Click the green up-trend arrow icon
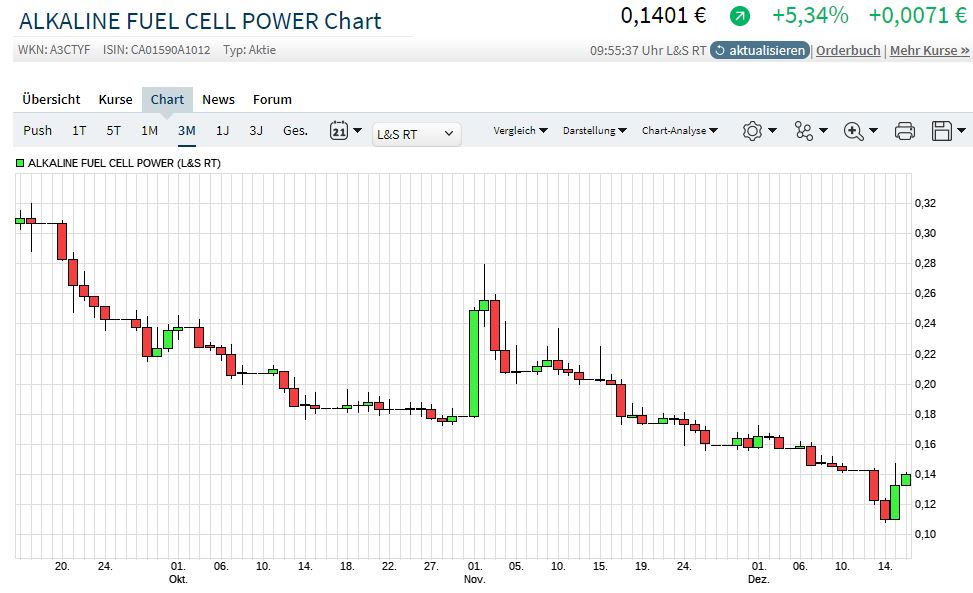Viewport: 973px width, 593px height. (739, 16)
